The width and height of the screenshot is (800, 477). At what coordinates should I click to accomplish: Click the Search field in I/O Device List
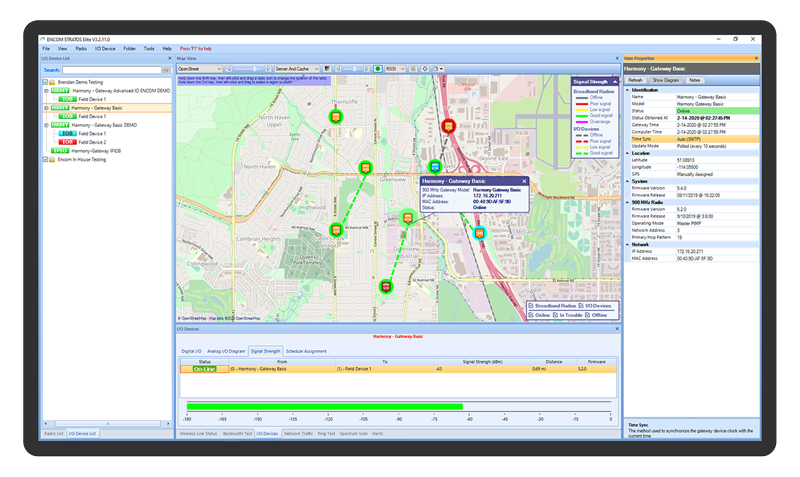(x=112, y=70)
